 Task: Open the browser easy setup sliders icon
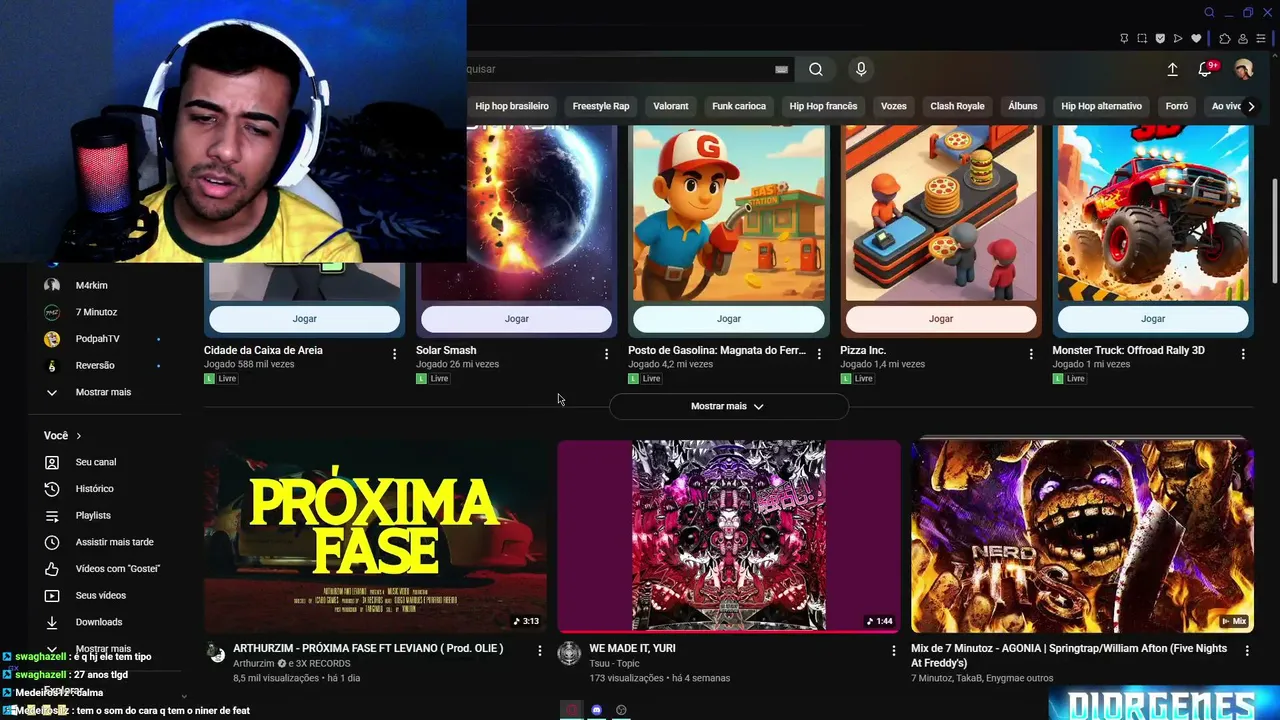[1262, 39]
